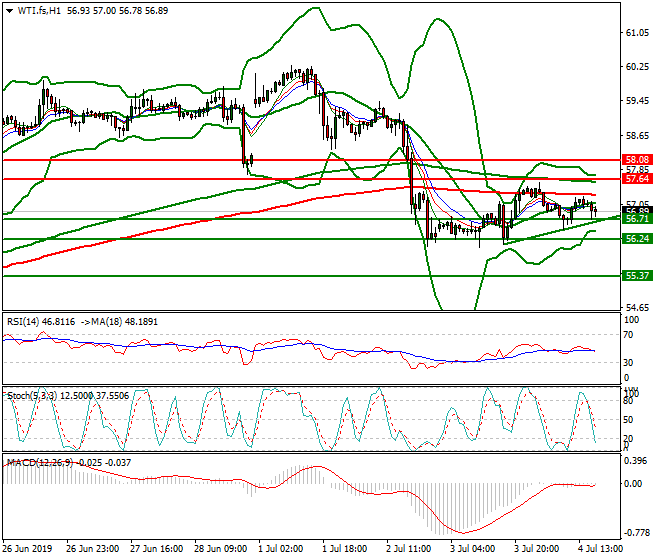
Task: Select the 60.25 price axis value
Action: pyautogui.click(x=637, y=67)
